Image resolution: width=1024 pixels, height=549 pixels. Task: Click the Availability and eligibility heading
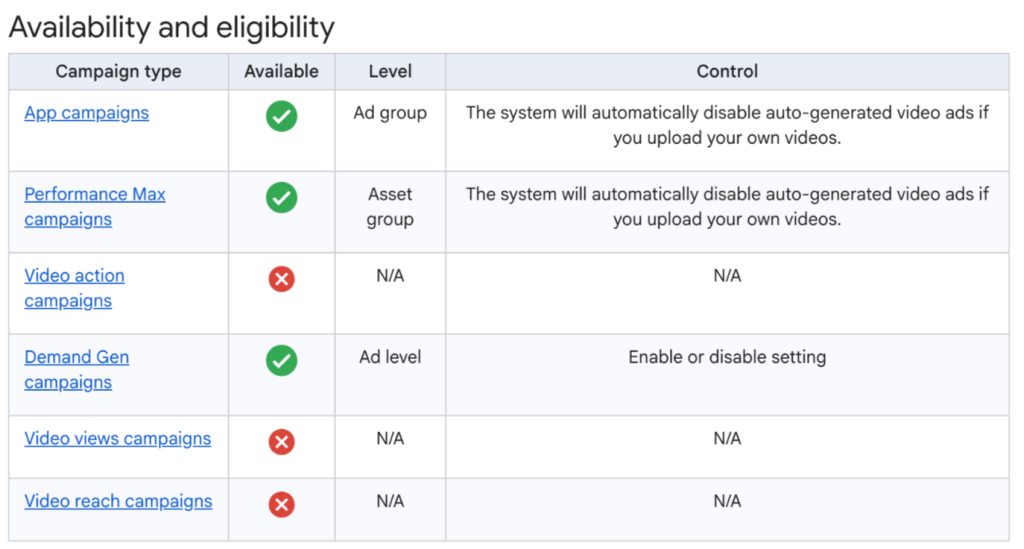pos(171,27)
